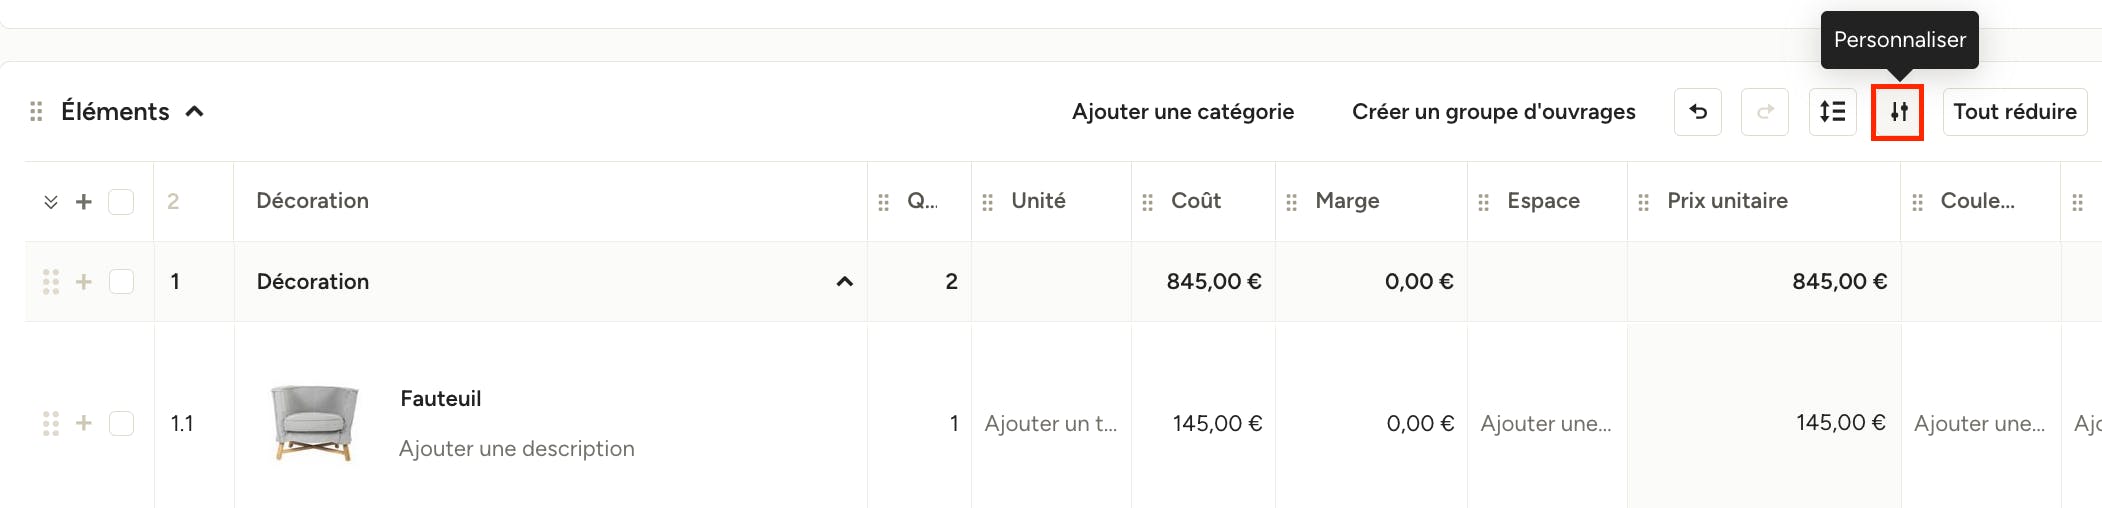This screenshot has width=2102, height=508.
Task: Click the Prix unitaire column drag handle
Action: 1643,202
